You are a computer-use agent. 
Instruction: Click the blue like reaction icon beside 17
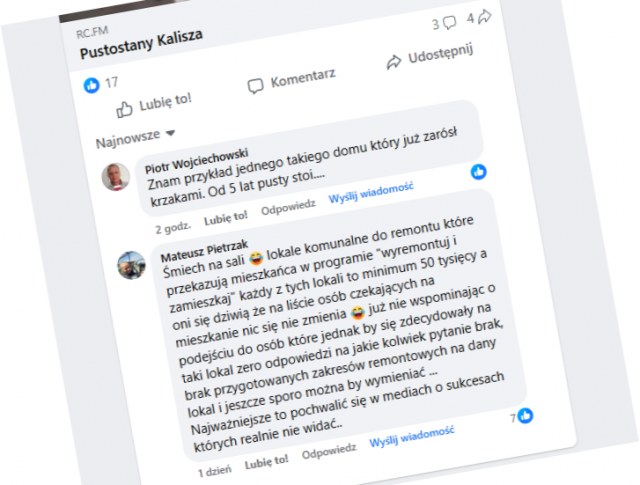point(91,85)
